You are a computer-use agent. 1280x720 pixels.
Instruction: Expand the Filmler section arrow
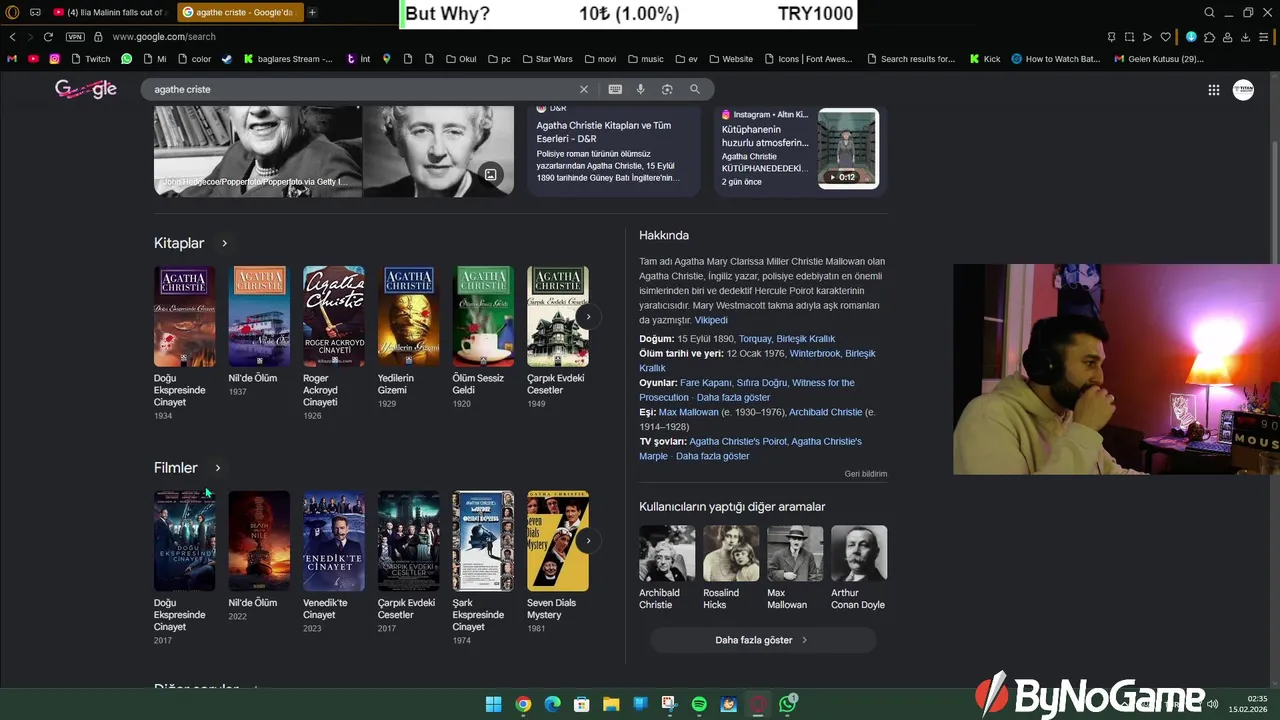(217, 468)
